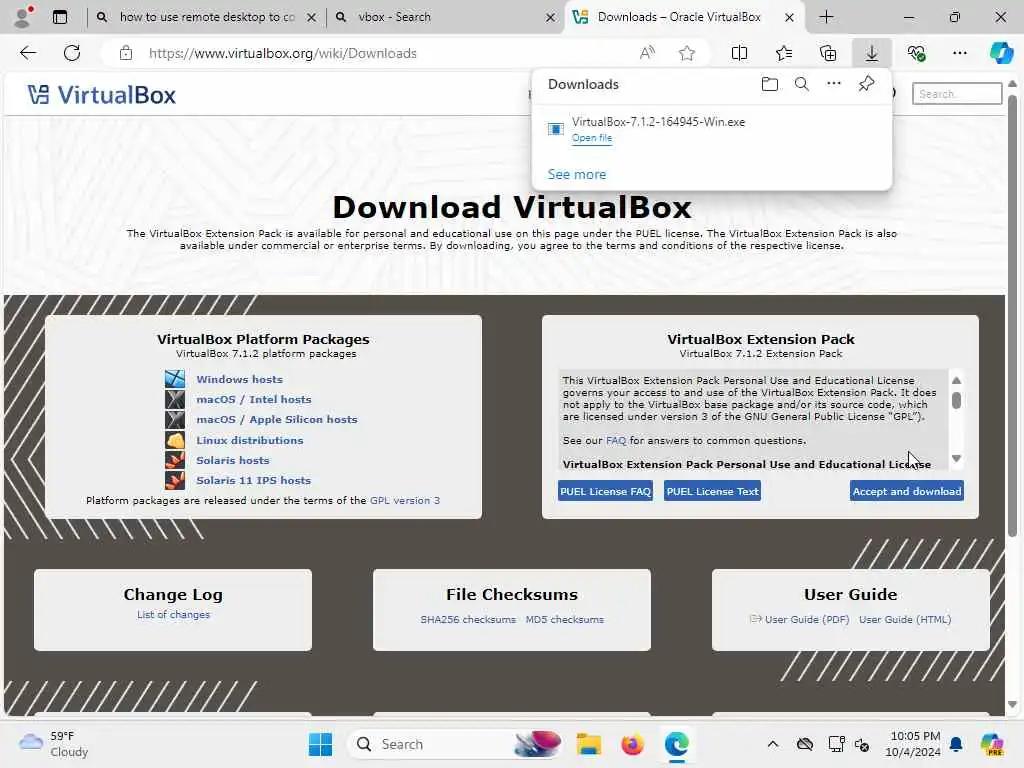
Task: Click Open file under VirtualBox exe
Action: [592, 138]
